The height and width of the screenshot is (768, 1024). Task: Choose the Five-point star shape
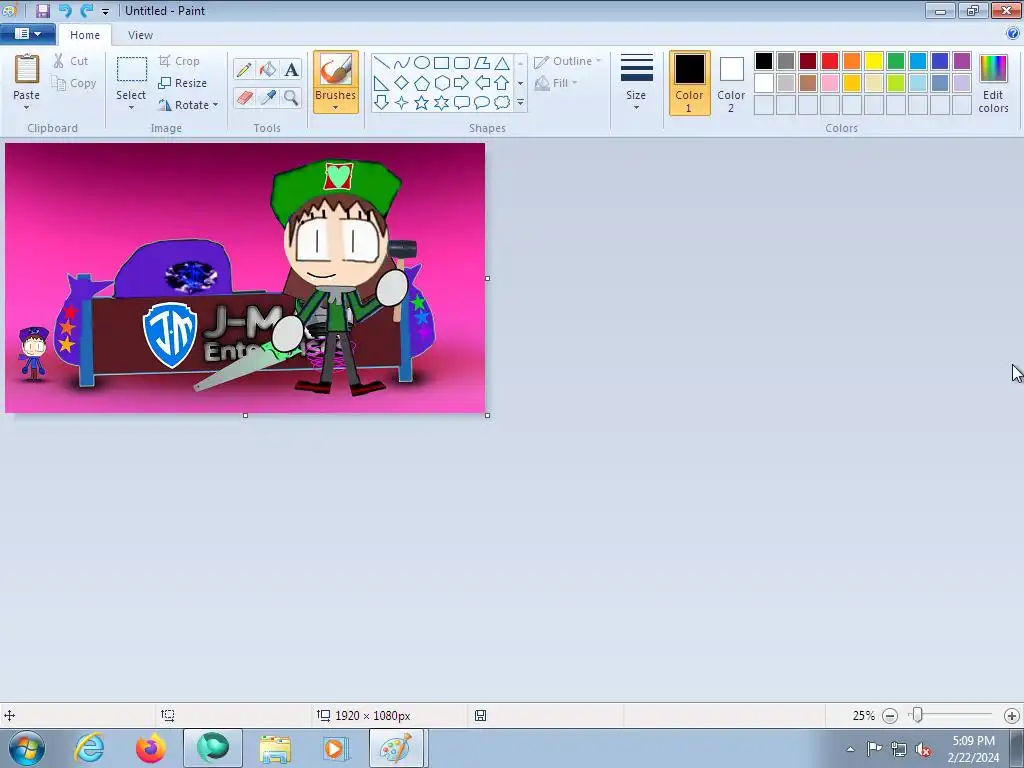click(x=422, y=103)
